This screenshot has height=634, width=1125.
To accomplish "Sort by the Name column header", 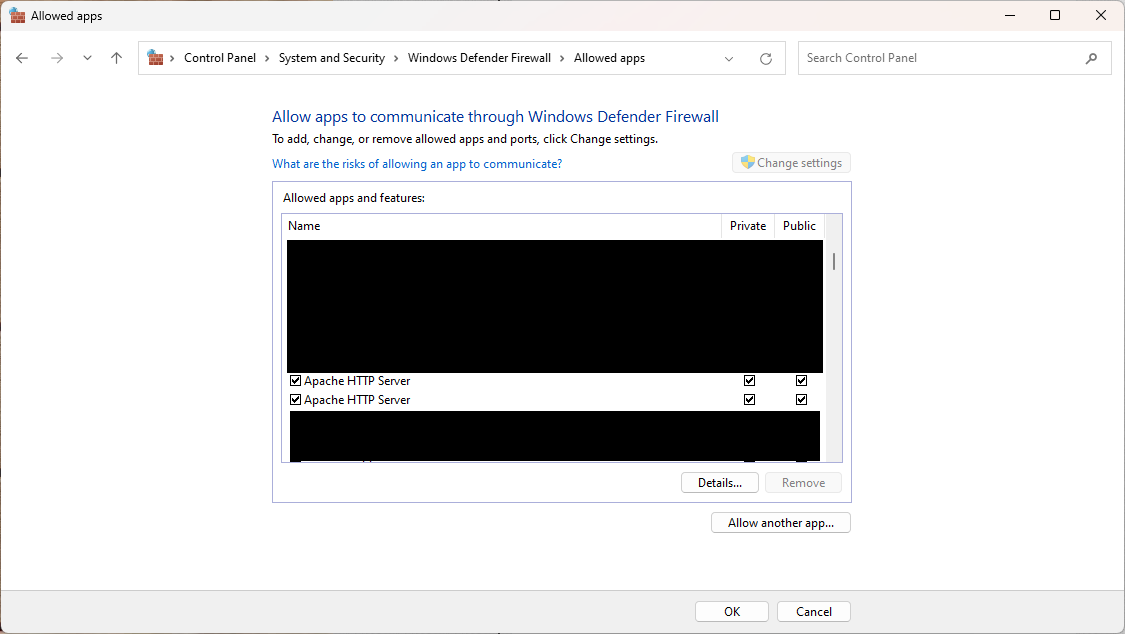I will (x=502, y=226).
